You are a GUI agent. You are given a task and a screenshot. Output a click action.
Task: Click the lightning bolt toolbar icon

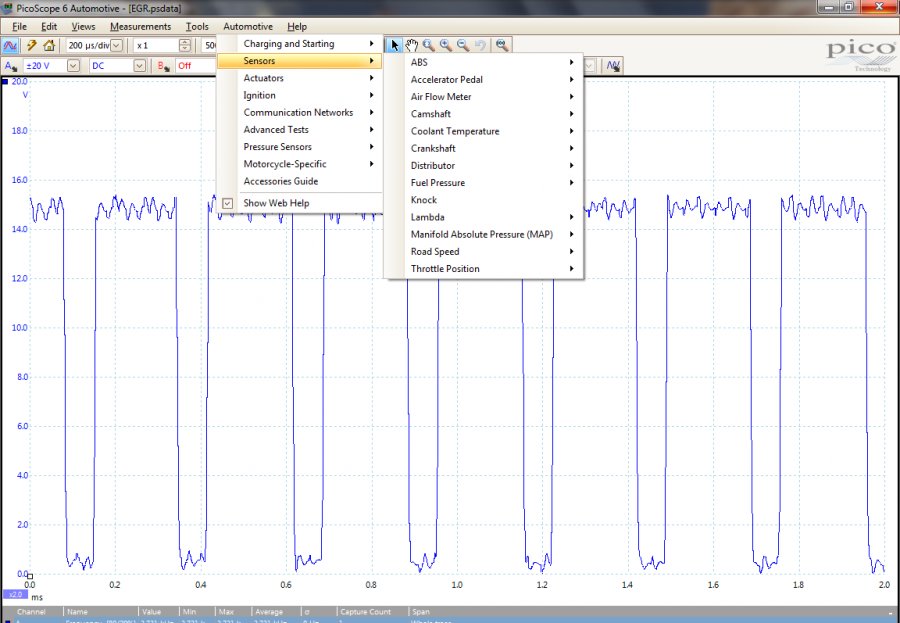32,45
